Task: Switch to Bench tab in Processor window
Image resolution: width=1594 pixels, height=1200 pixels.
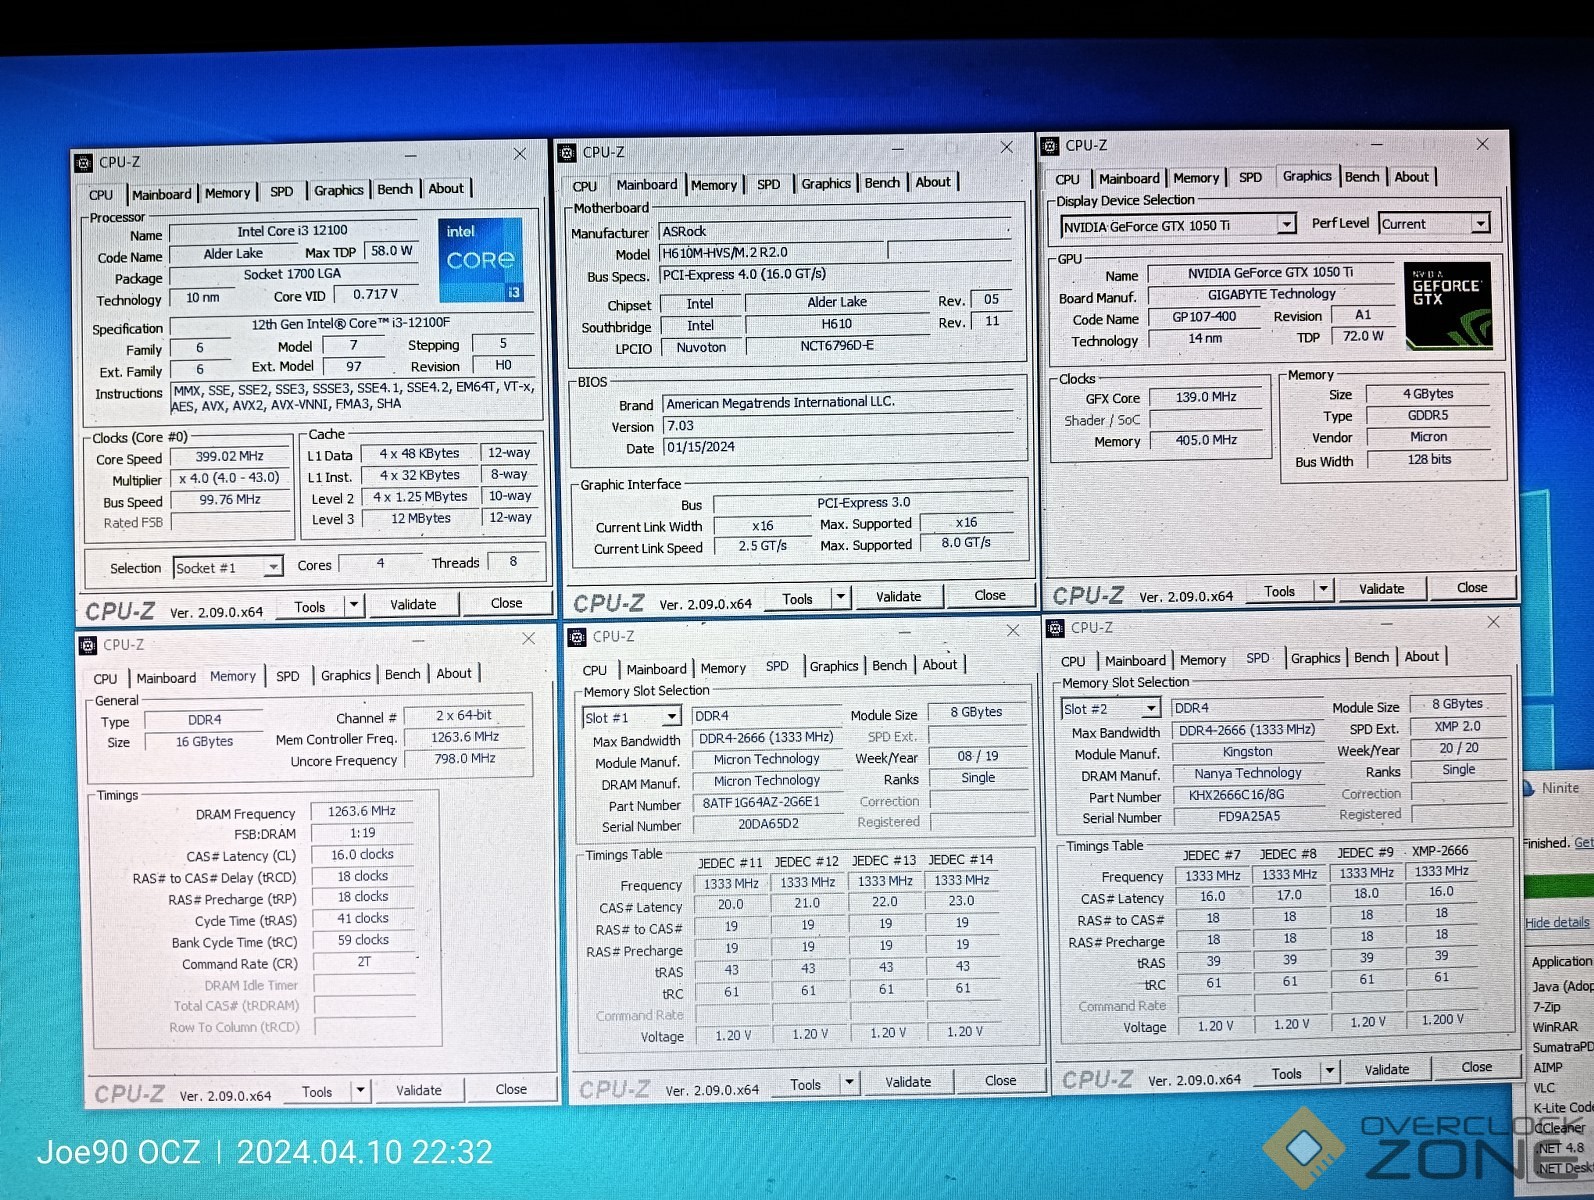Action: [395, 189]
